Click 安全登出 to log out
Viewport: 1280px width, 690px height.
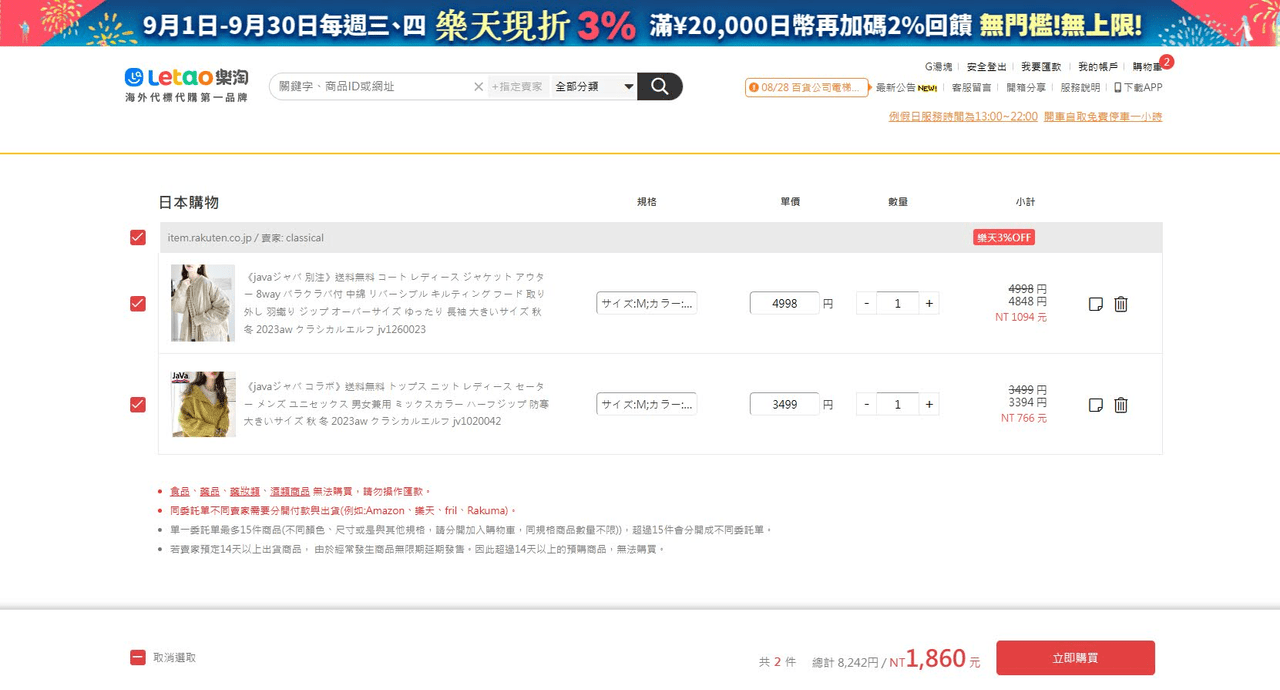click(x=987, y=67)
